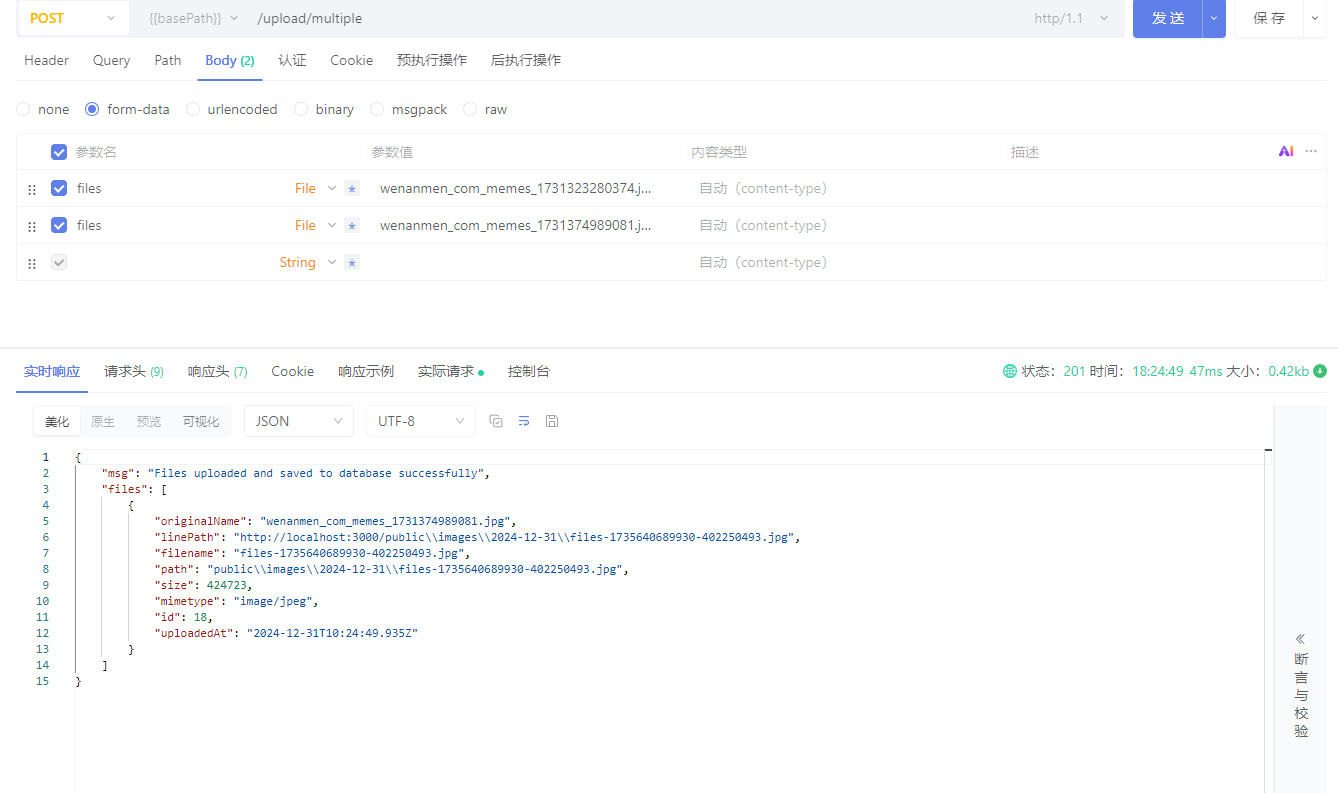Image resolution: width=1338 pixels, height=793 pixels.
Task: Open the 实际请求 tab
Action: (451, 371)
